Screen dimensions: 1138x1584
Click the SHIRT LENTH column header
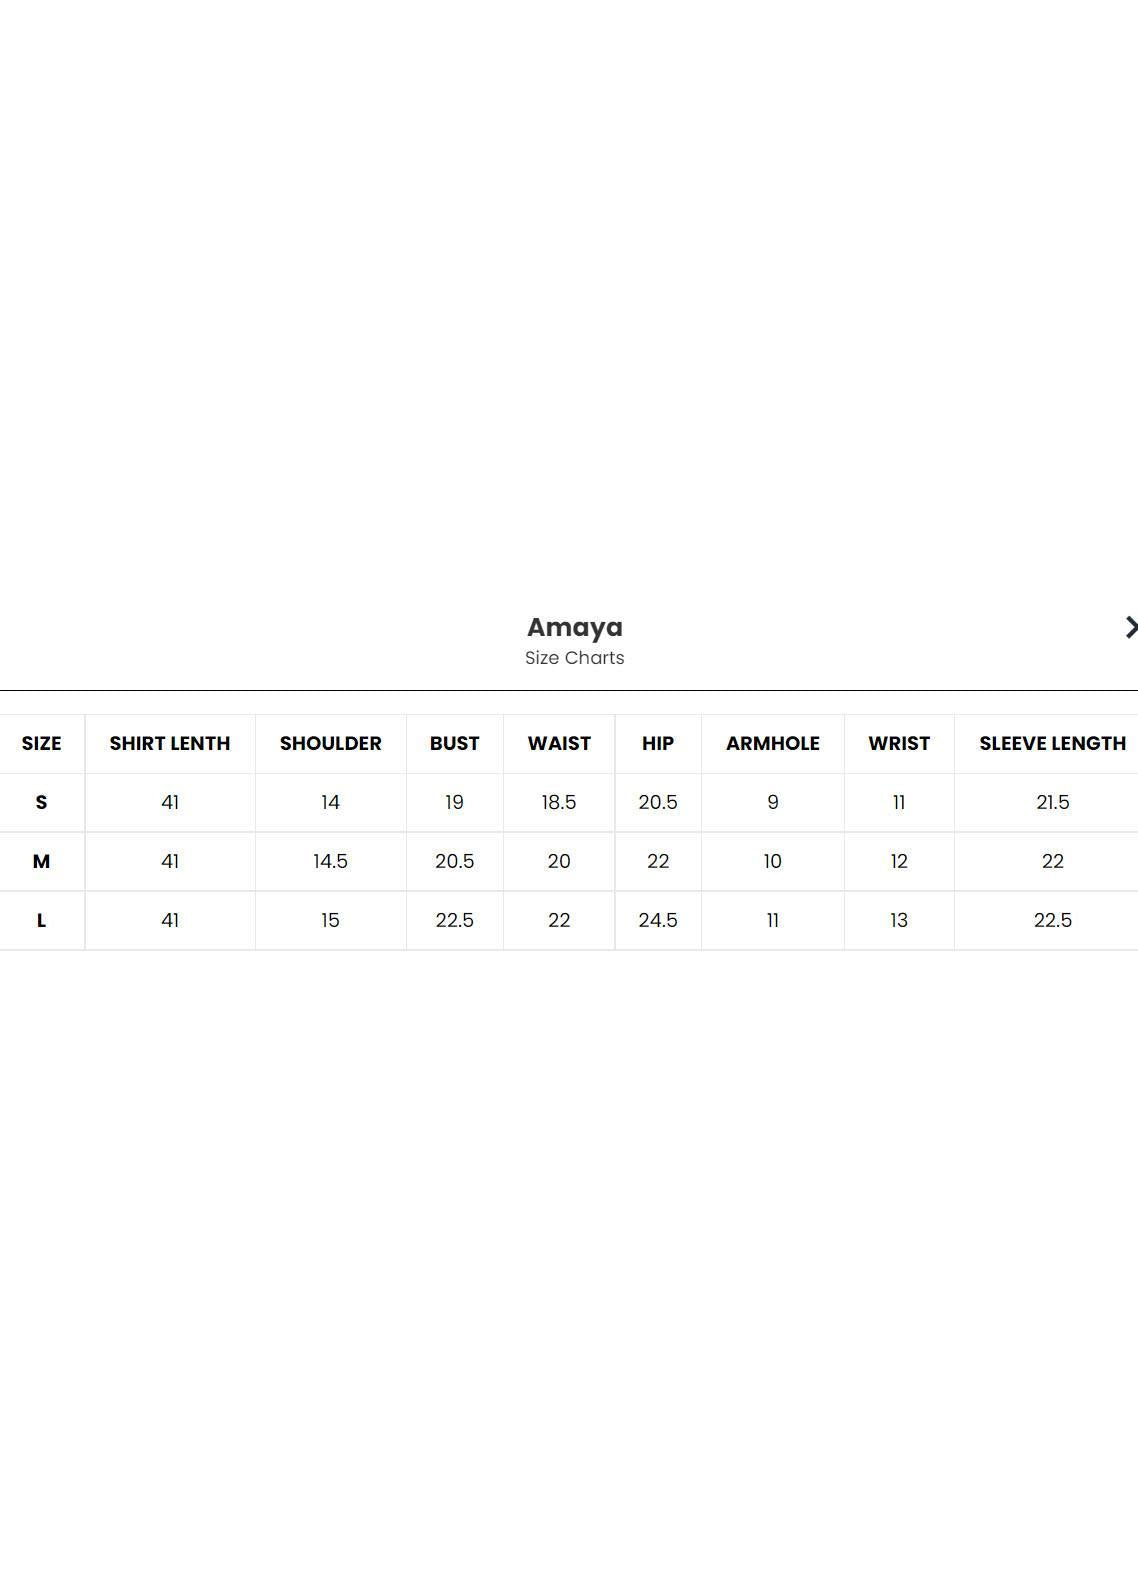click(x=170, y=743)
